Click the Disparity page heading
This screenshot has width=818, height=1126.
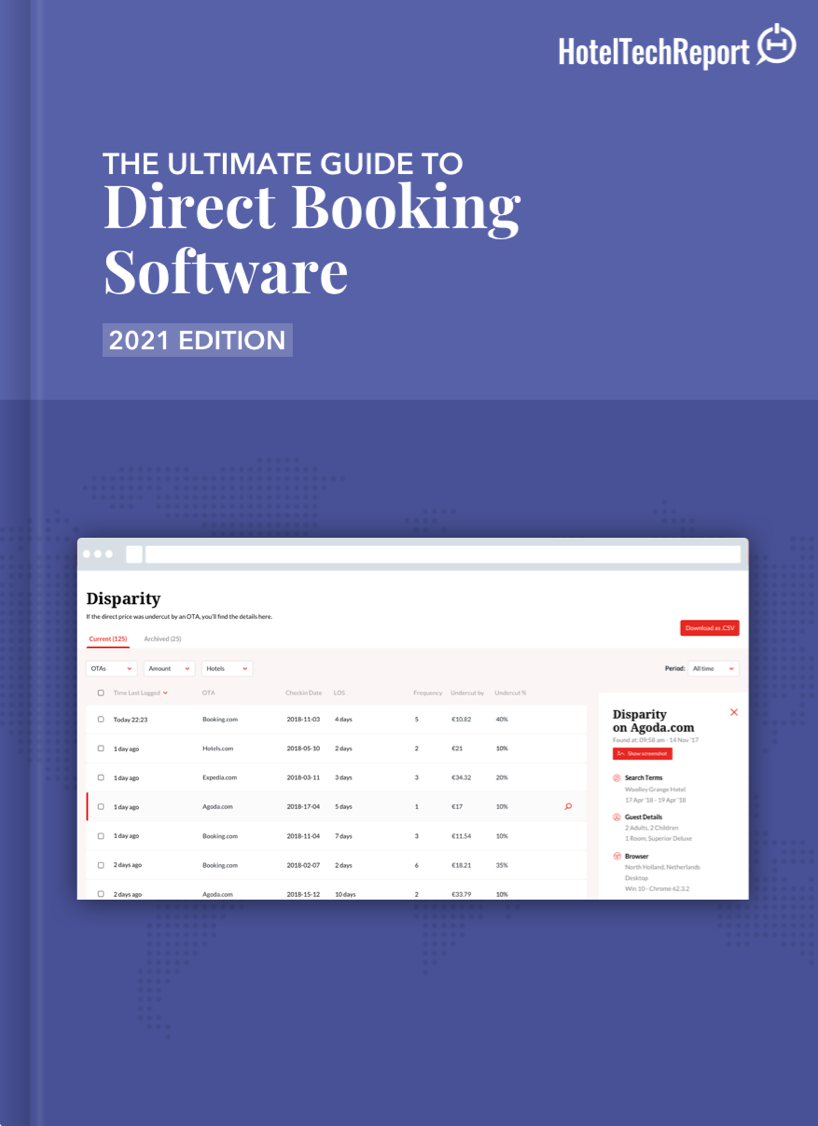click(x=123, y=599)
